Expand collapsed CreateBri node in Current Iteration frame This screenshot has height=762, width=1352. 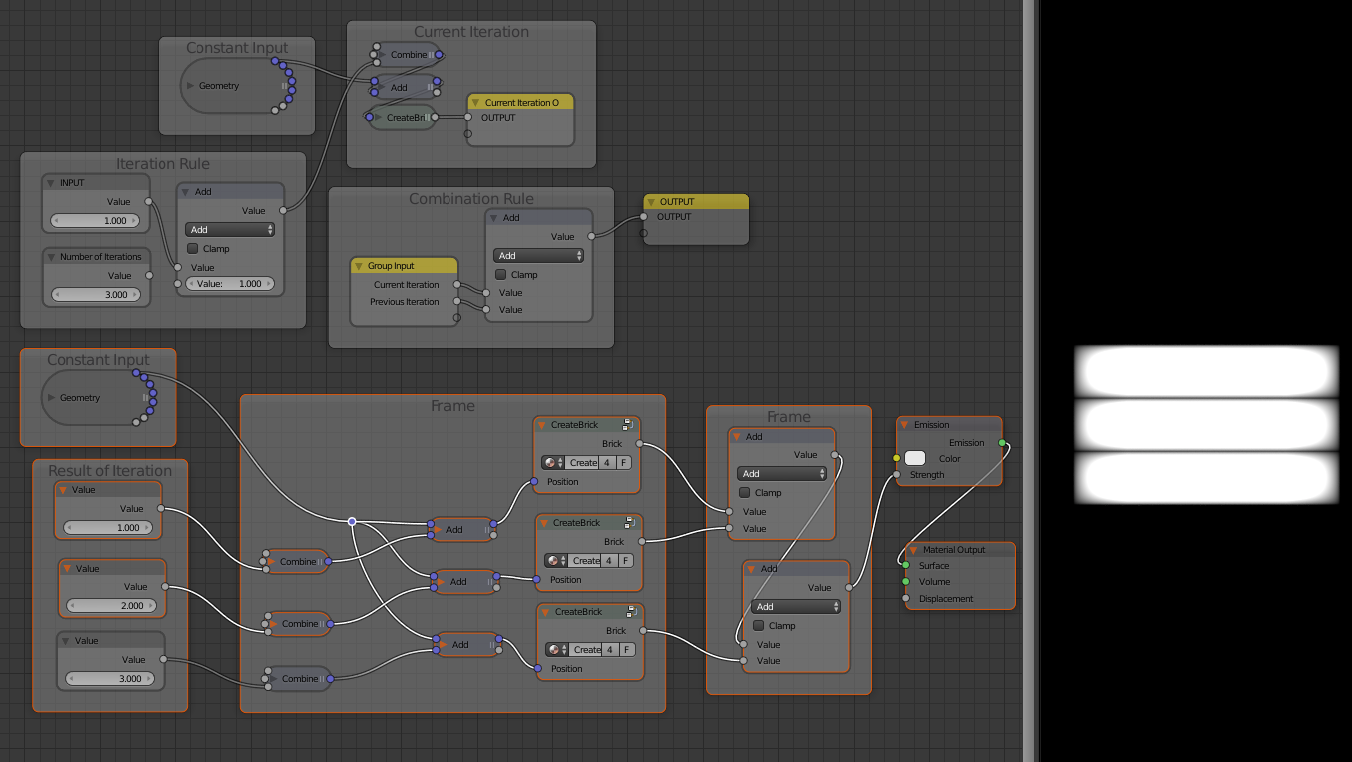pyautogui.click(x=379, y=118)
